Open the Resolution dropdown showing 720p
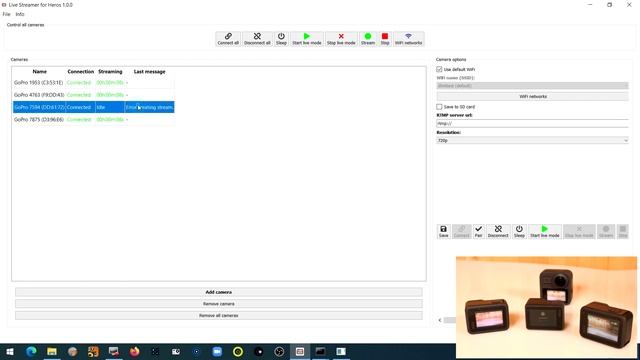The width and height of the screenshot is (640, 360). [x=532, y=140]
